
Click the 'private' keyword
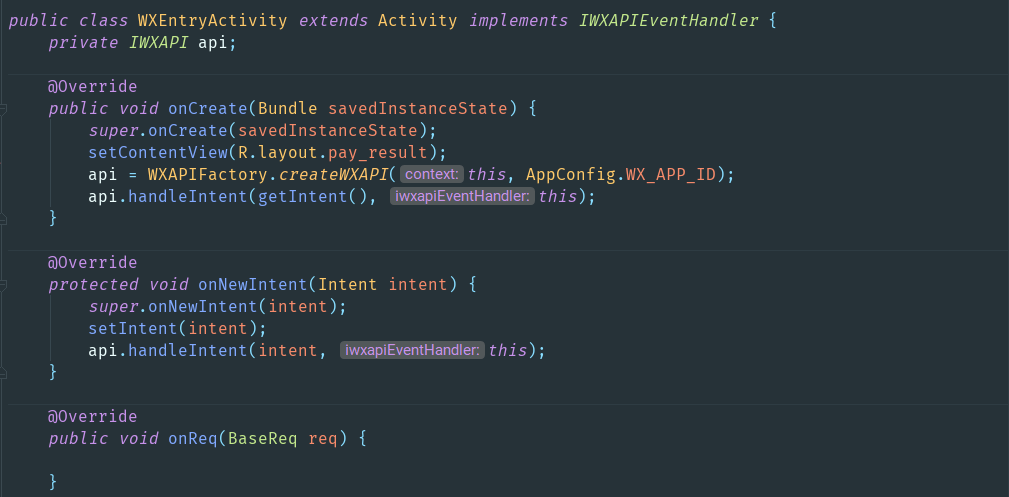click(x=83, y=43)
